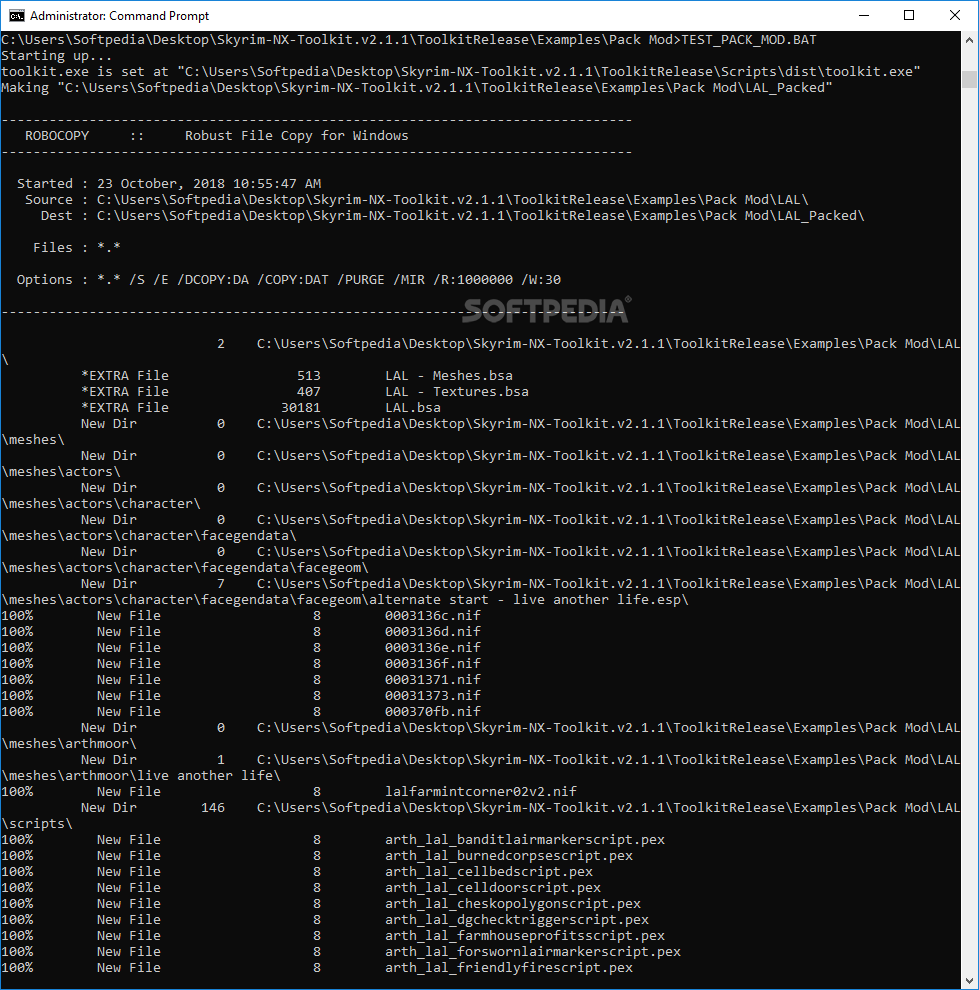Click 'arth_lal_celldoorscript.pex' file name
The width and height of the screenshot is (979, 990).
click(x=492, y=888)
